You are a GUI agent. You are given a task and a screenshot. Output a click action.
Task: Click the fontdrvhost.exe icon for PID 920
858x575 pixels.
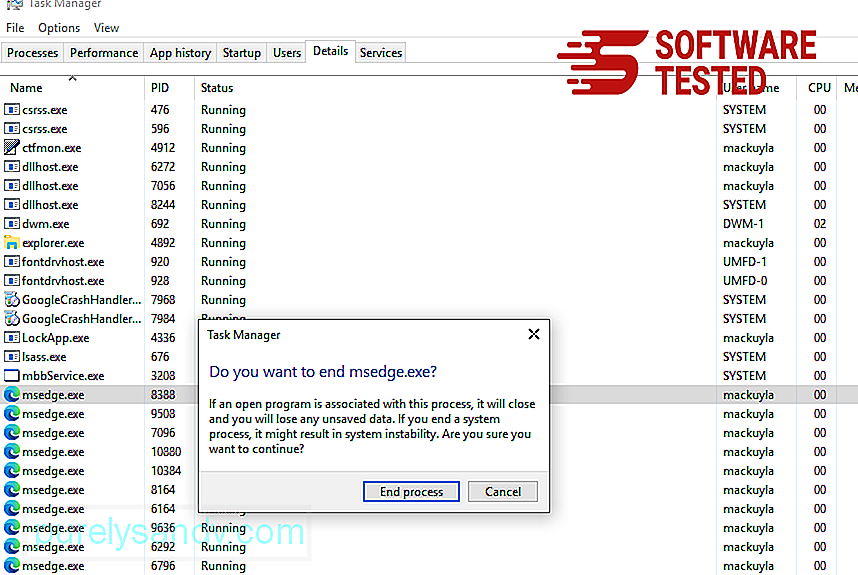pos(11,262)
